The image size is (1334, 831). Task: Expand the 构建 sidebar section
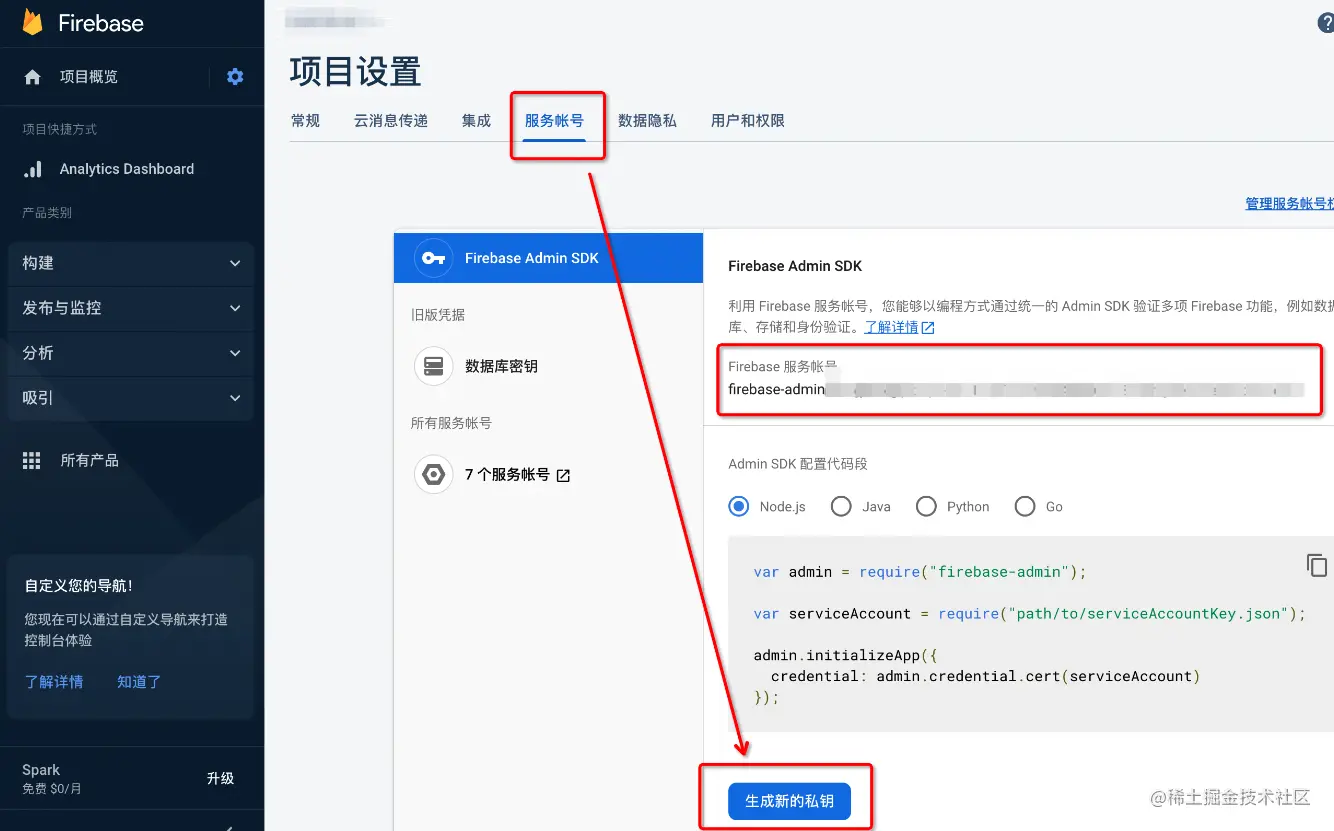click(131, 263)
